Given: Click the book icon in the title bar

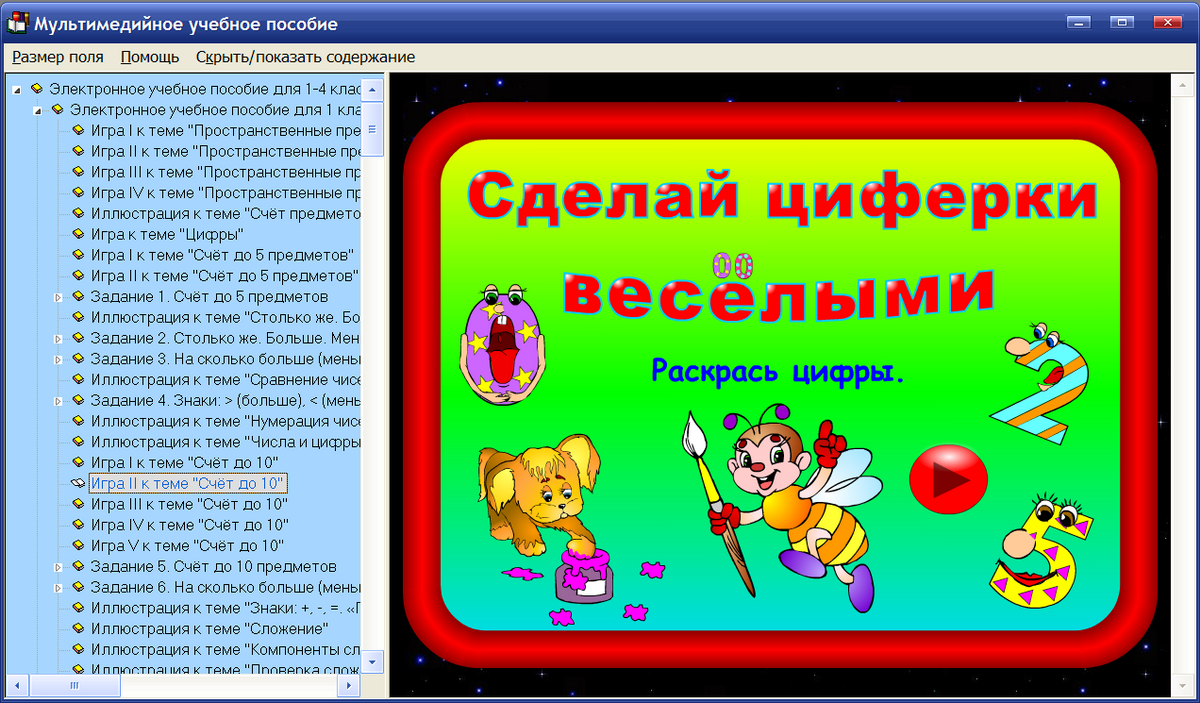Looking at the screenshot, I should click(x=16, y=22).
